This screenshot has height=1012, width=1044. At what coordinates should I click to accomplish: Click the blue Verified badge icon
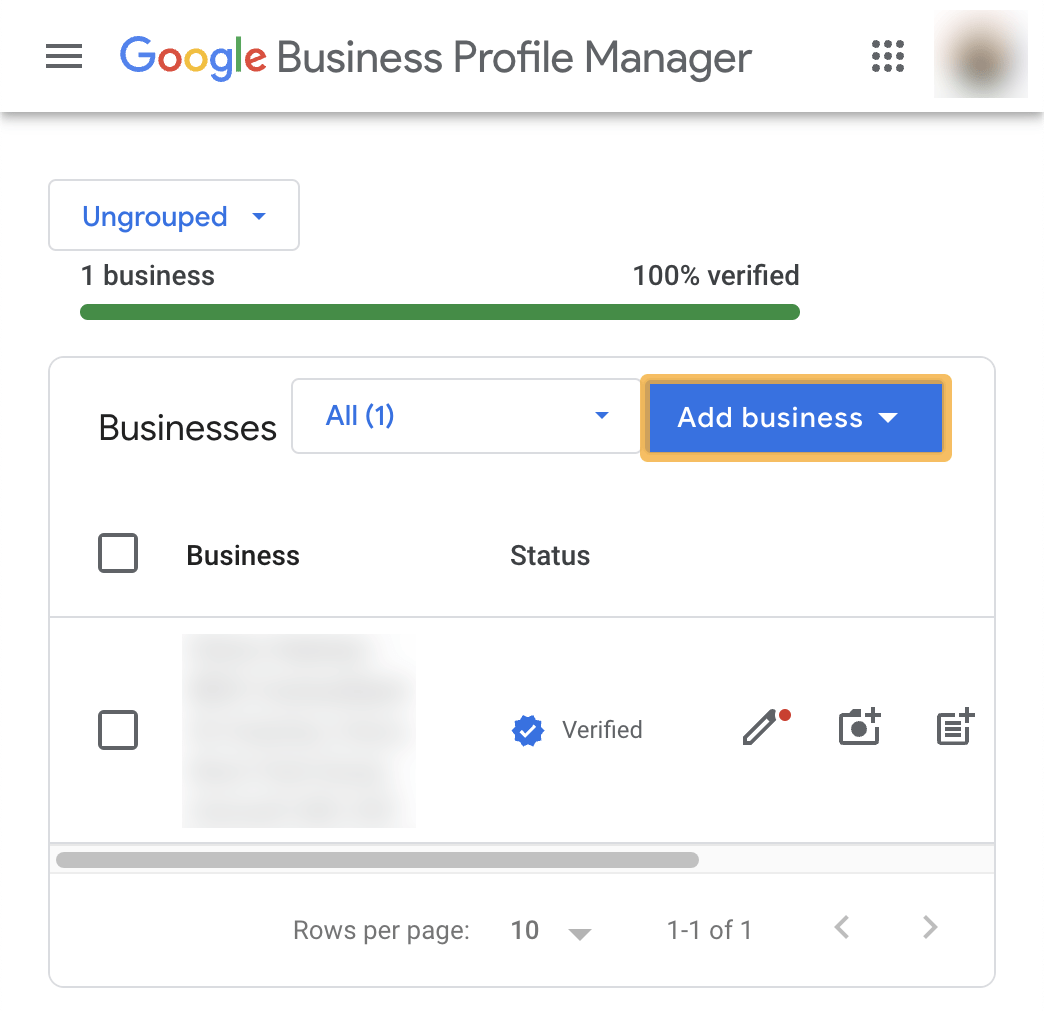(528, 730)
